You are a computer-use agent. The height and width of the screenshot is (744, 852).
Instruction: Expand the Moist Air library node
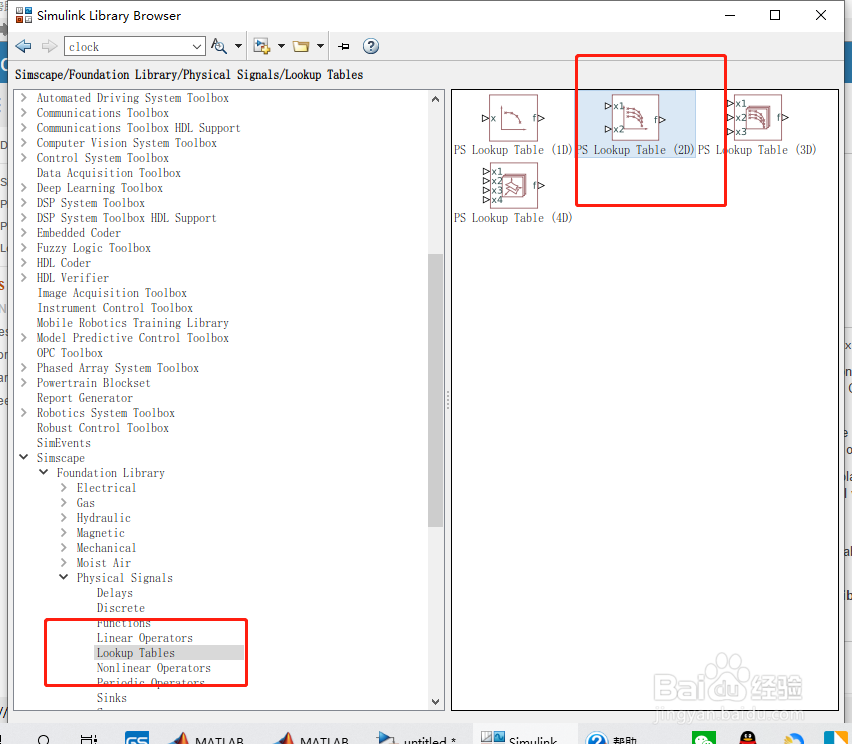64,562
